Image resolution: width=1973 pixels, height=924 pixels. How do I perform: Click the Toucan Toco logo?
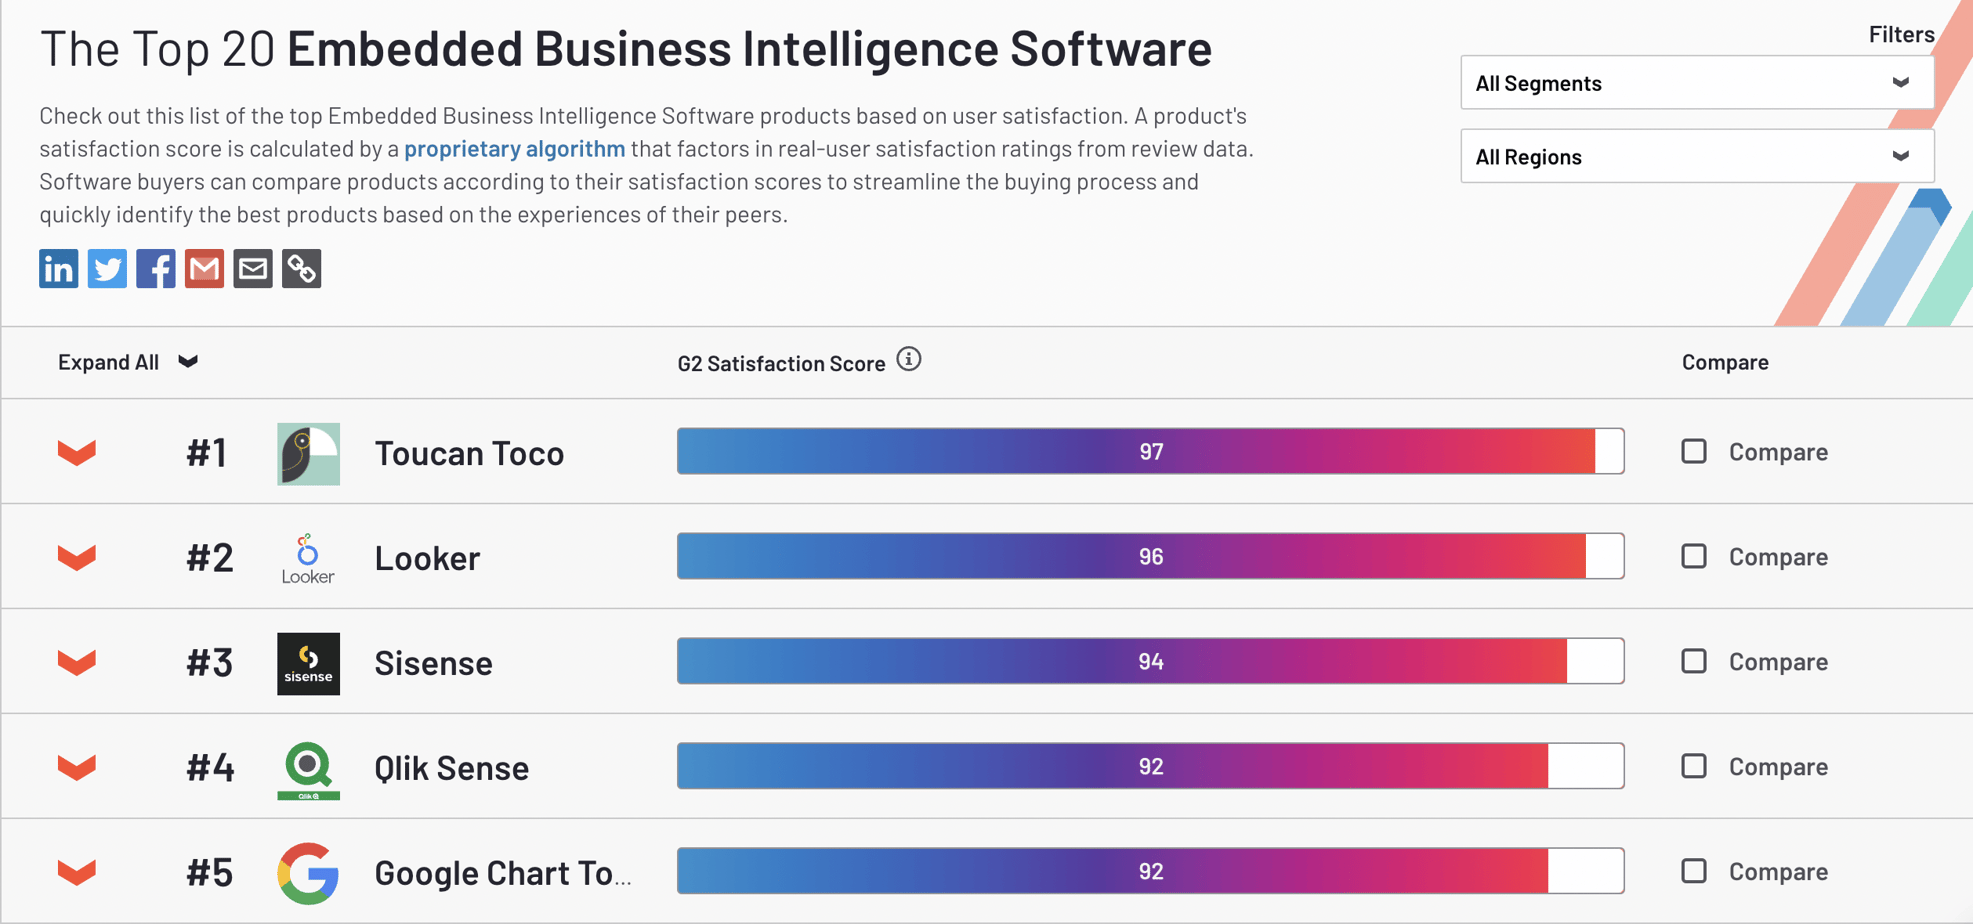click(308, 453)
